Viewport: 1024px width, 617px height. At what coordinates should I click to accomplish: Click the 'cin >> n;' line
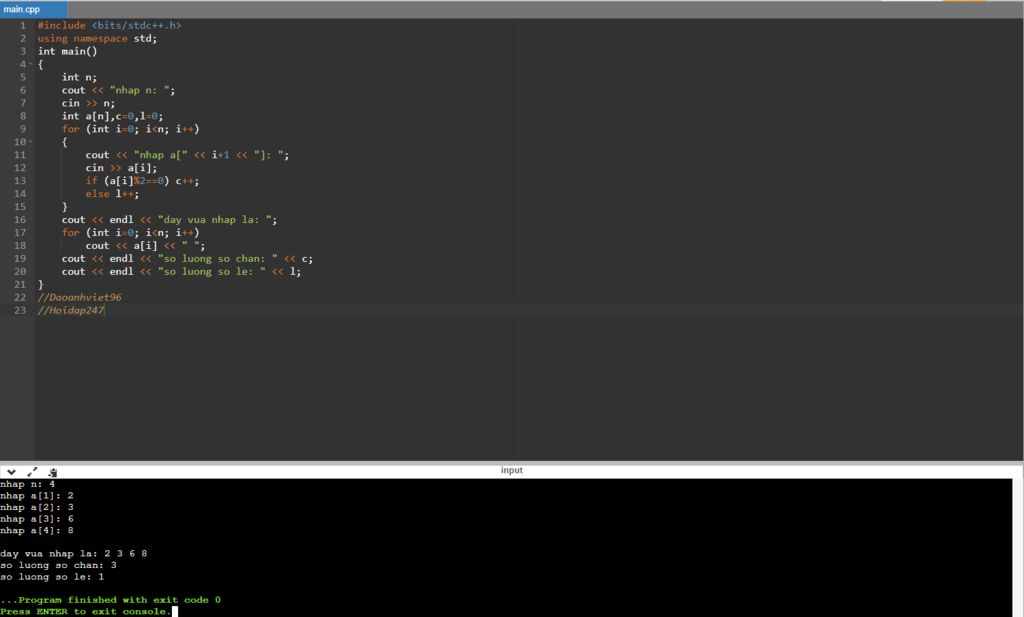[x=88, y=103]
